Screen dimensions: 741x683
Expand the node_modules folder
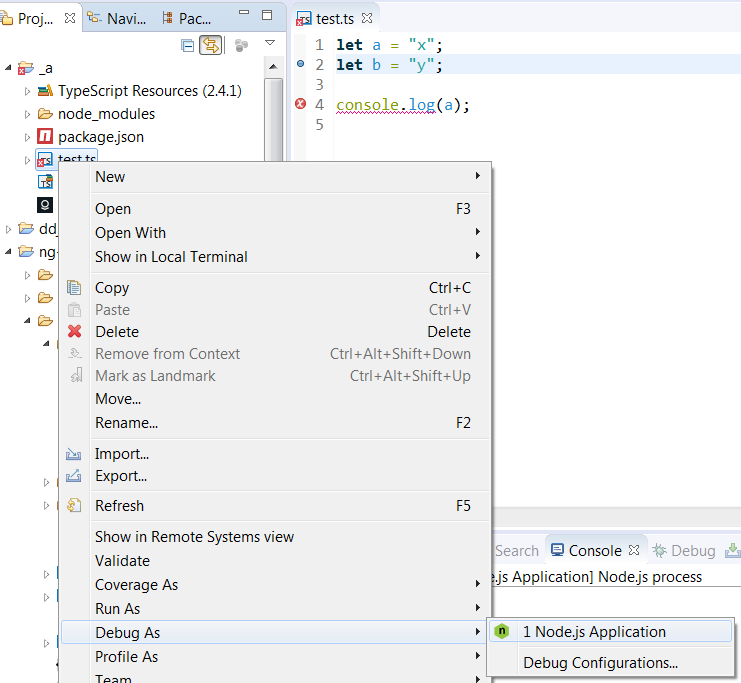pos(29,114)
